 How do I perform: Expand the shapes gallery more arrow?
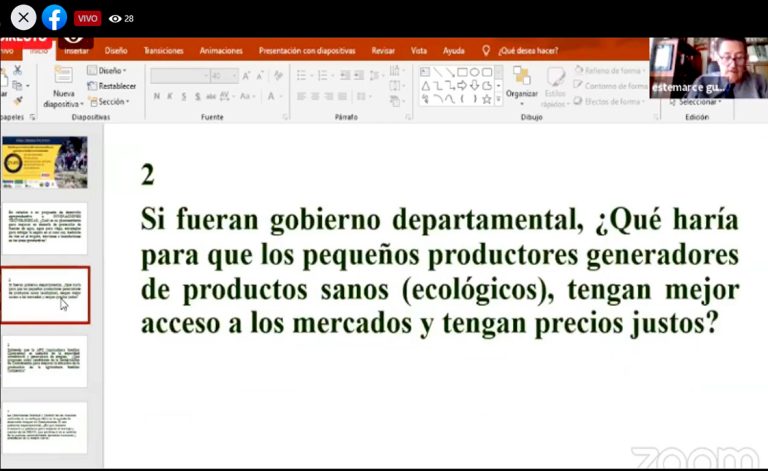pos(499,99)
